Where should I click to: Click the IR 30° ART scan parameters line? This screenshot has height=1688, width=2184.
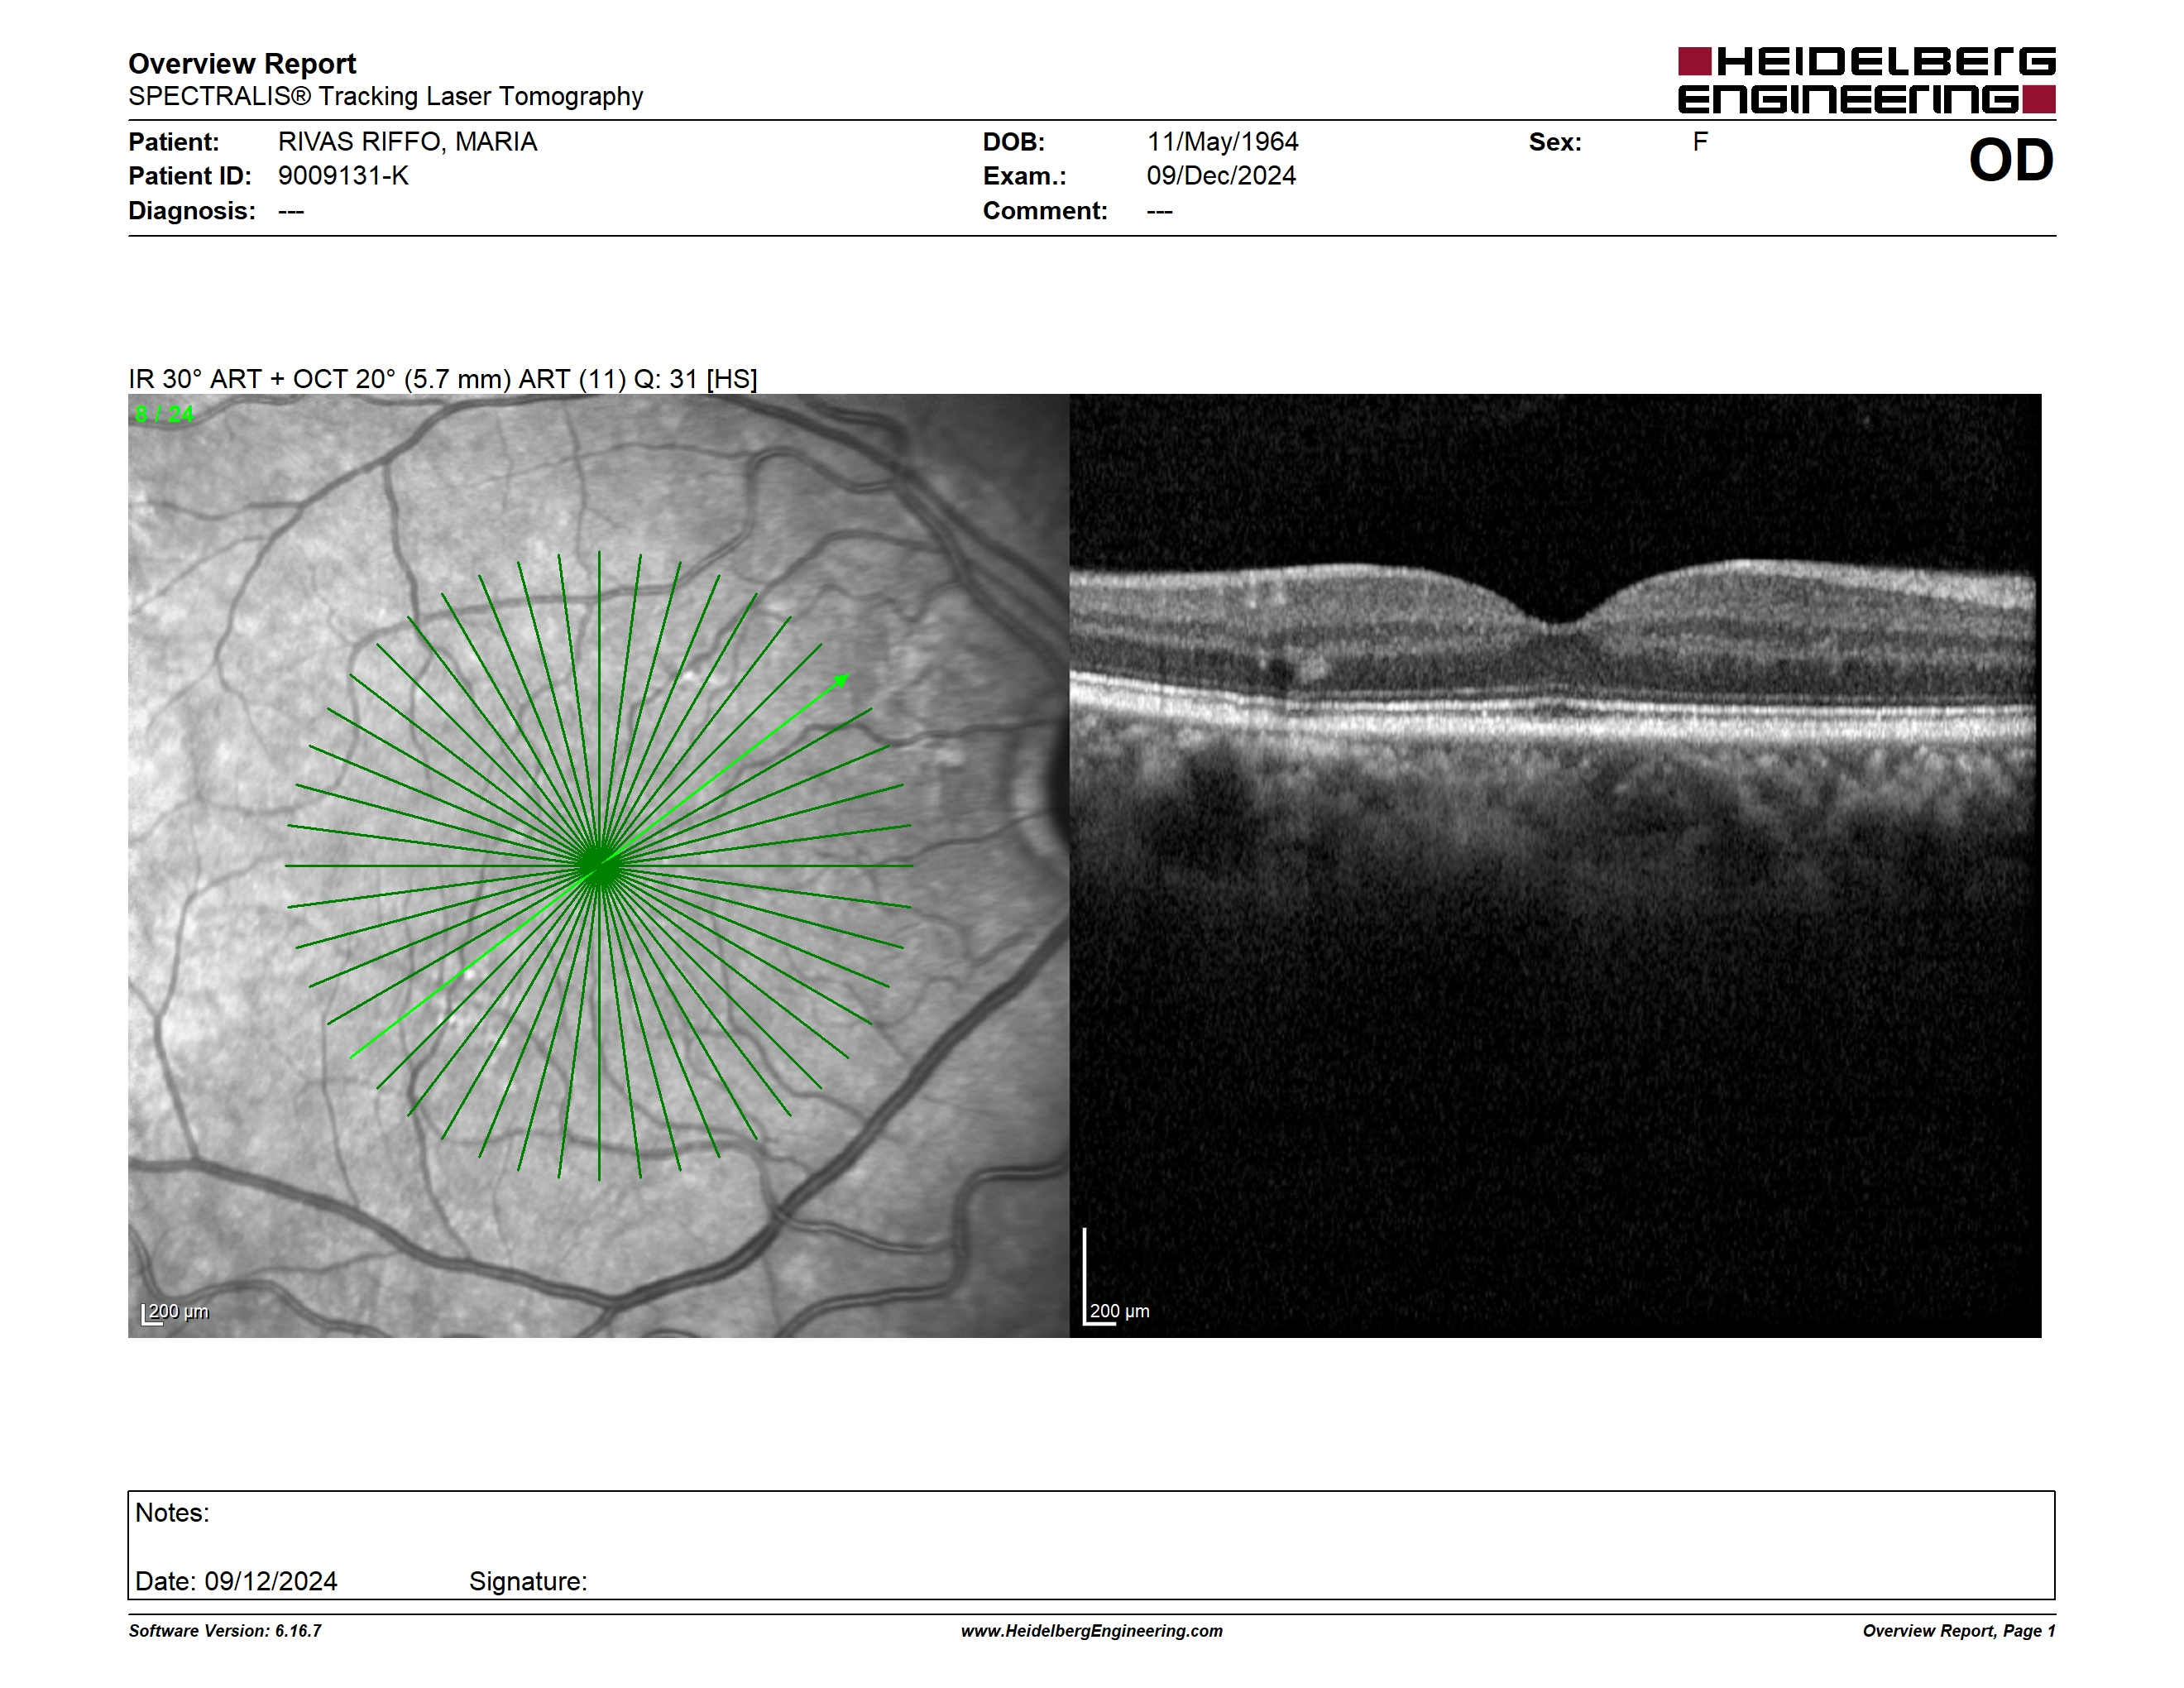coord(443,379)
